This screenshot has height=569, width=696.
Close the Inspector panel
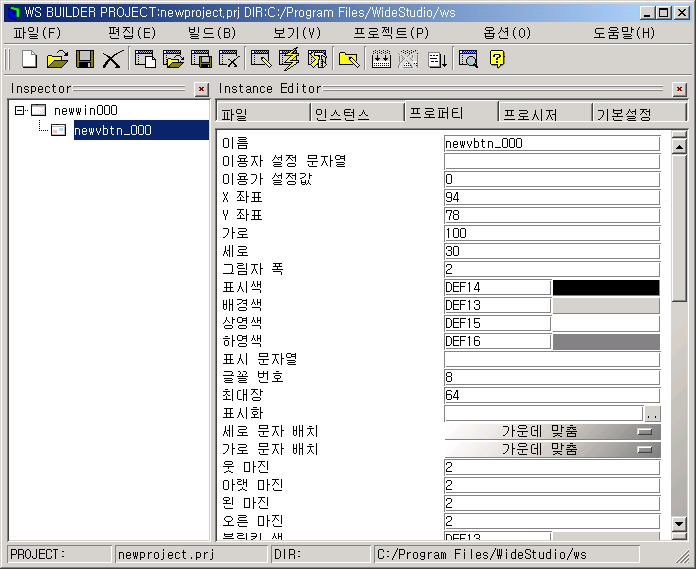[x=202, y=89]
